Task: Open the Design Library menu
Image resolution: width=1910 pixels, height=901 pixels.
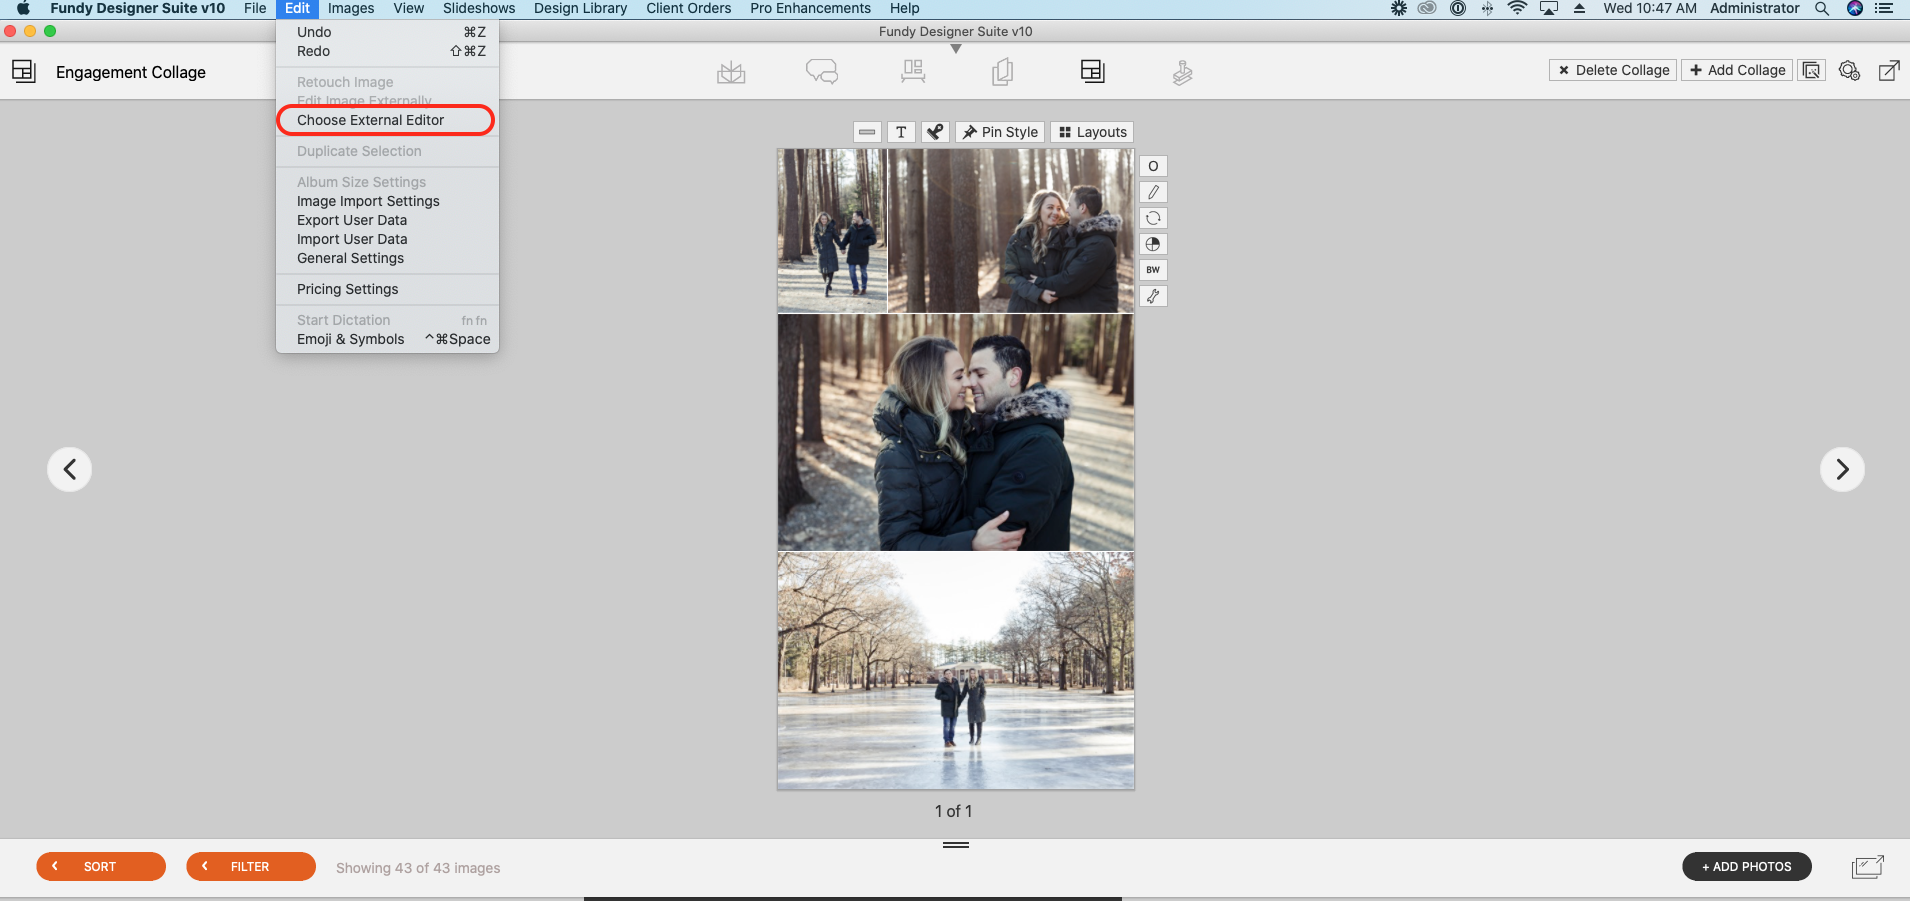Action: pos(580,8)
